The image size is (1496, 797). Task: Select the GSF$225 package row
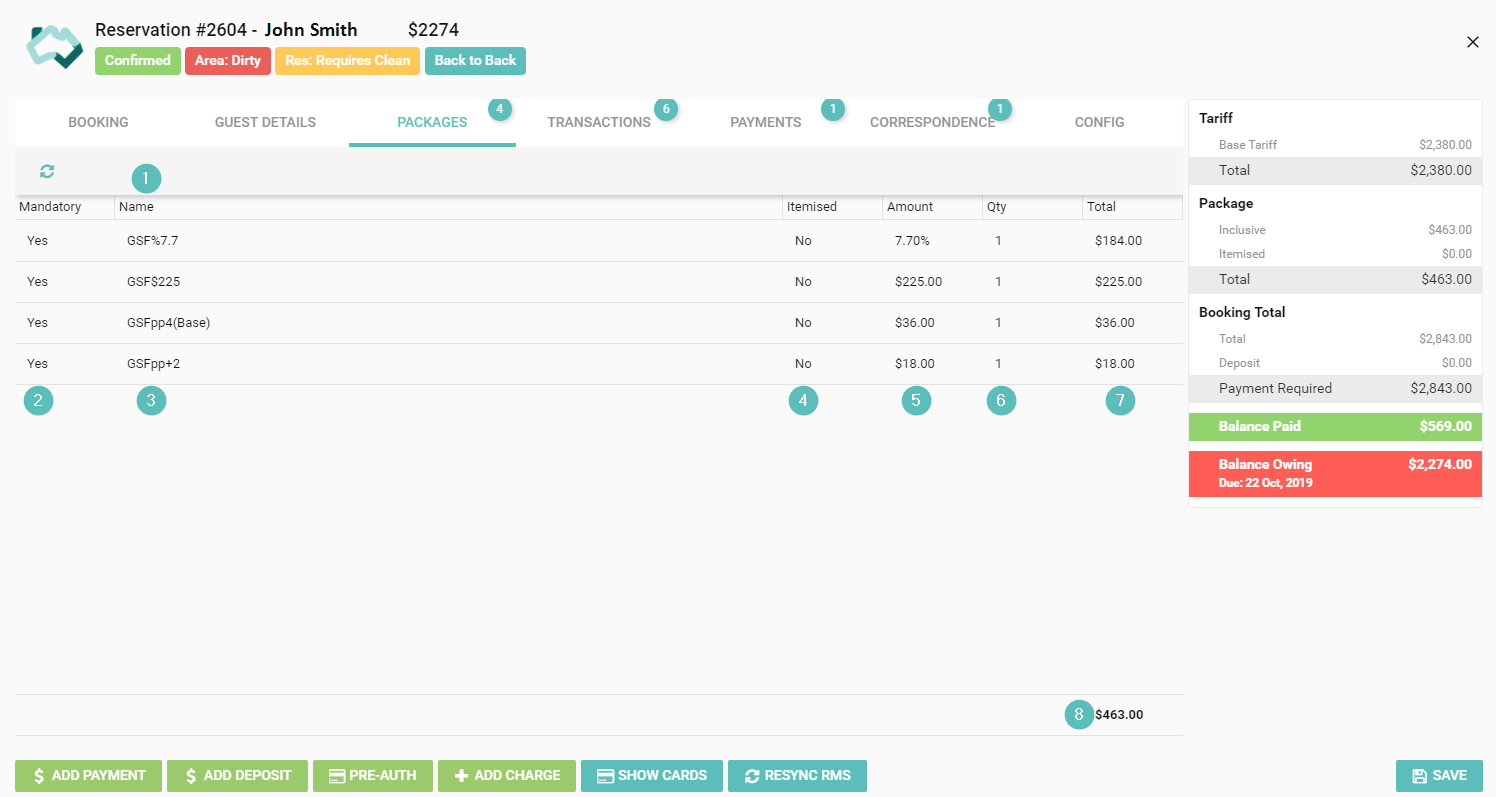click(x=153, y=282)
